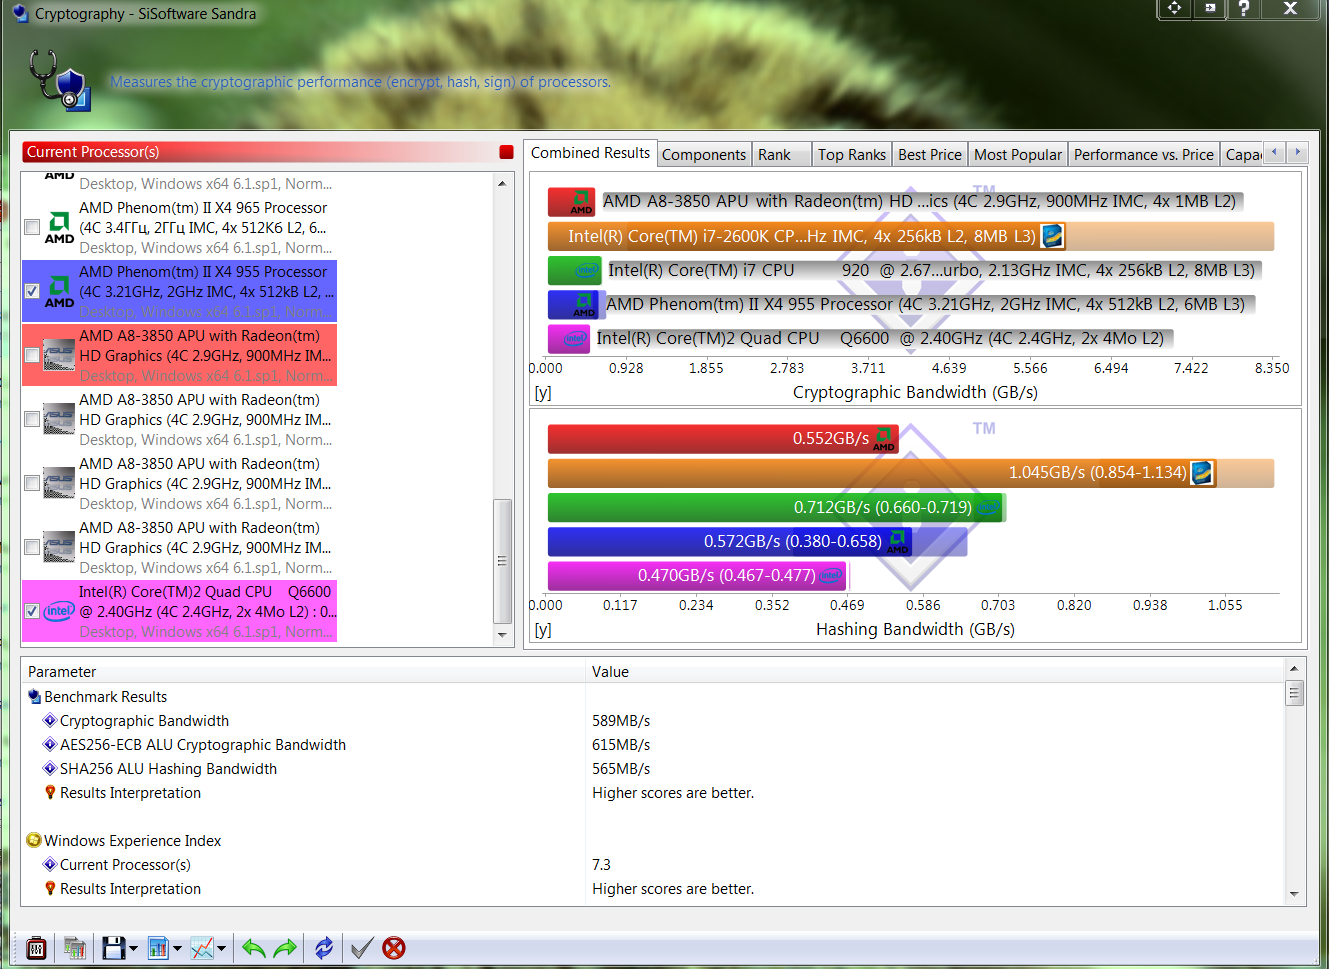
Task: Click the stethoscope shield module icon
Action: tap(59, 80)
